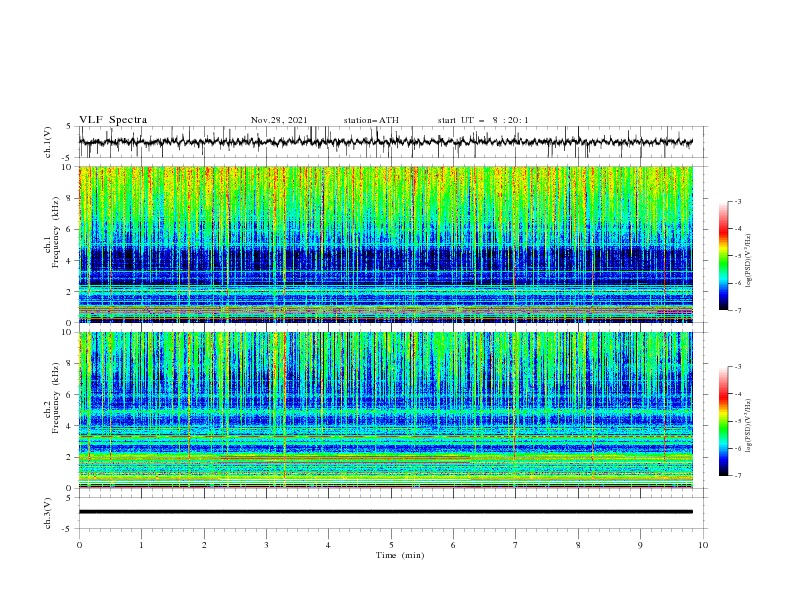Click the ch.2 spectrogram plot
The height and width of the screenshot is (612, 792).
pyautogui.click(x=385, y=410)
